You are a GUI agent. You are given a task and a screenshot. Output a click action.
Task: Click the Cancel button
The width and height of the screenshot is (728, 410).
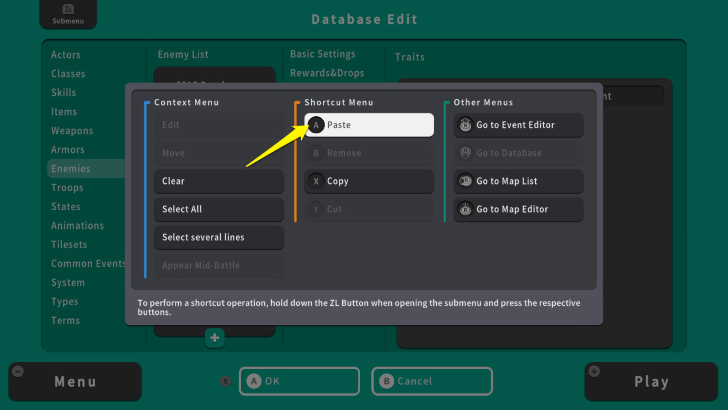pyautogui.click(x=432, y=381)
